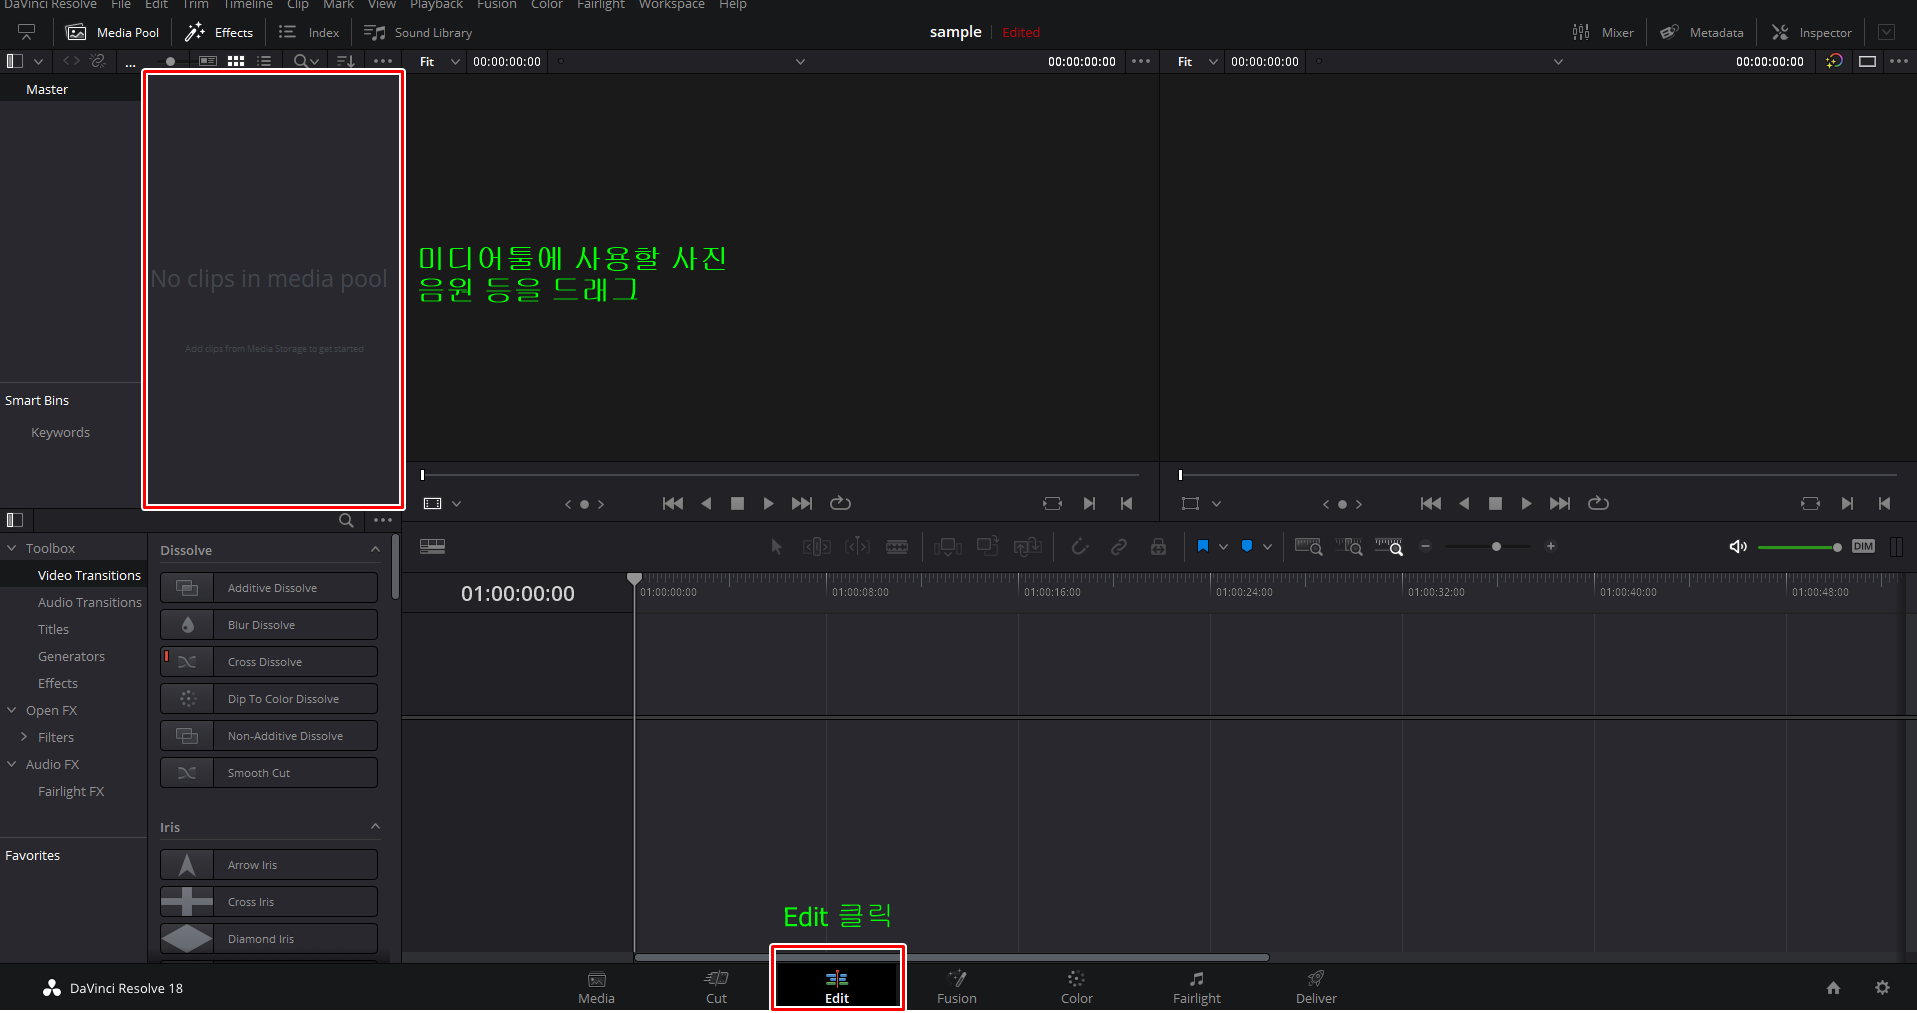
Task: Open the Project Manager home icon
Action: click(1833, 988)
